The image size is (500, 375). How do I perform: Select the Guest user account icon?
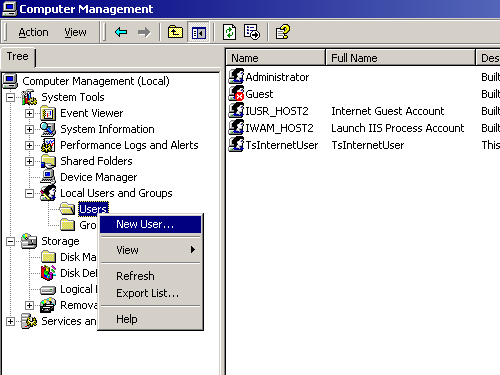click(x=236, y=93)
